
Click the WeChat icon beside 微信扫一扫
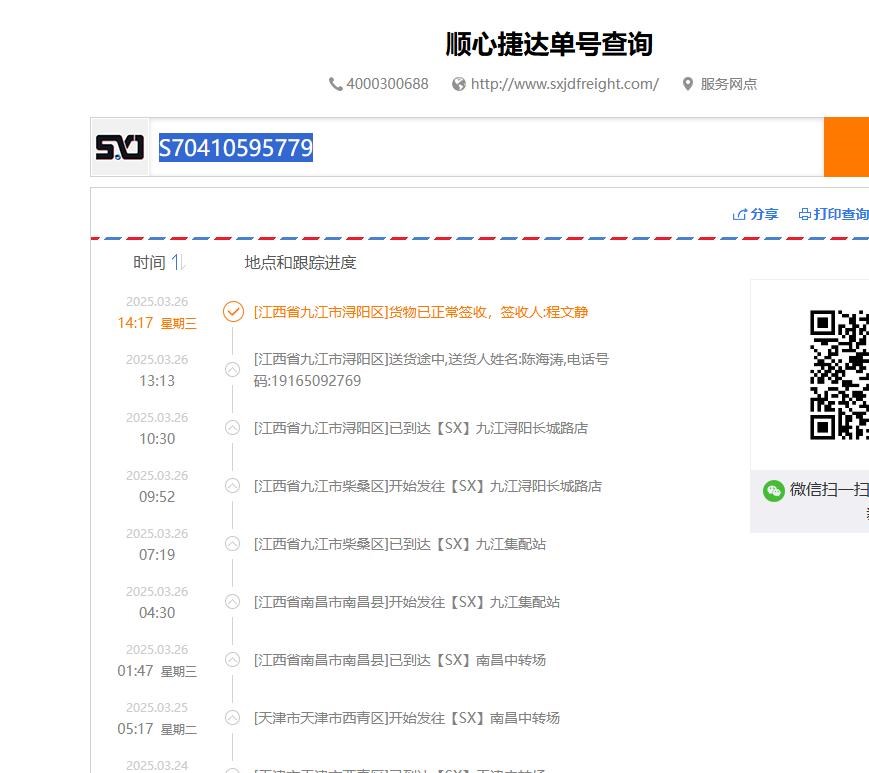tap(774, 490)
